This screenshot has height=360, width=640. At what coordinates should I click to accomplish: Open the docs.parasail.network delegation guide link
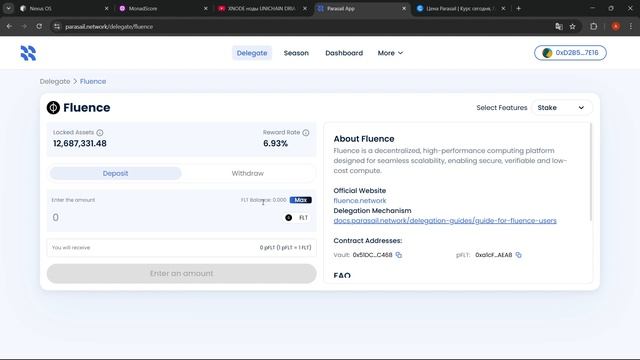click(445, 220)
